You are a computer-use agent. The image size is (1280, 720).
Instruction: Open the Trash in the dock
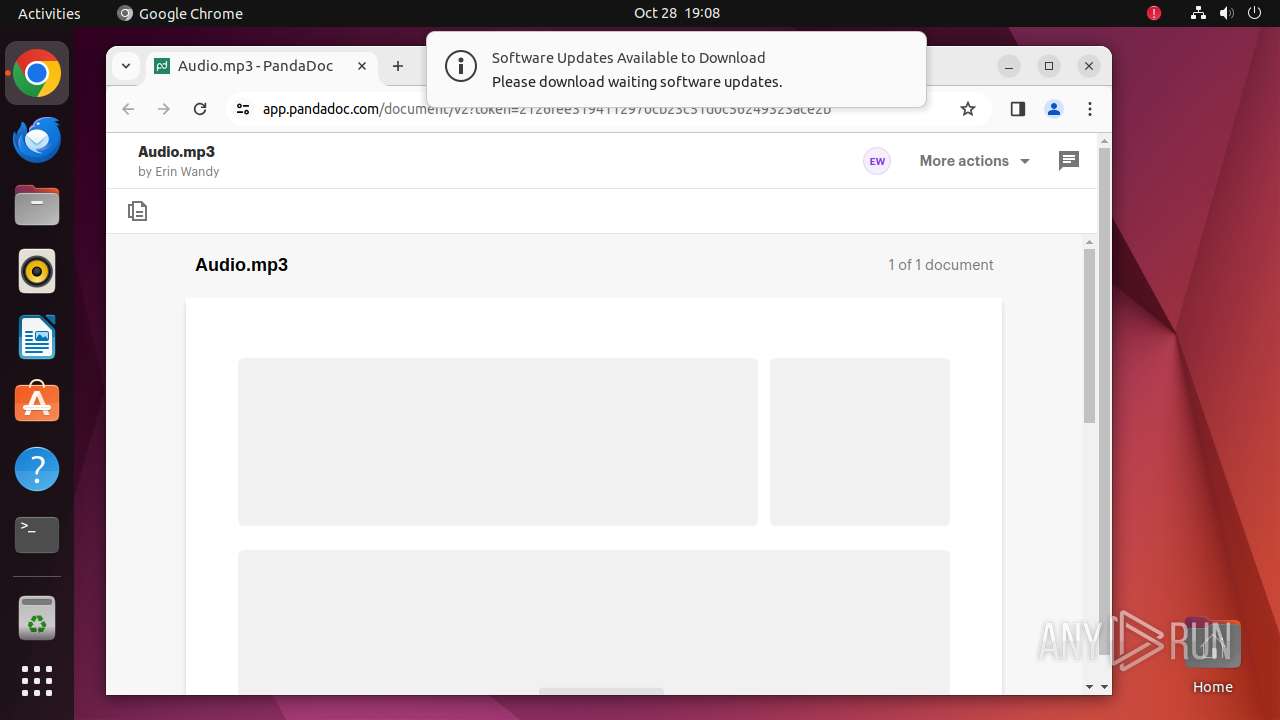[x=37, y=618]
